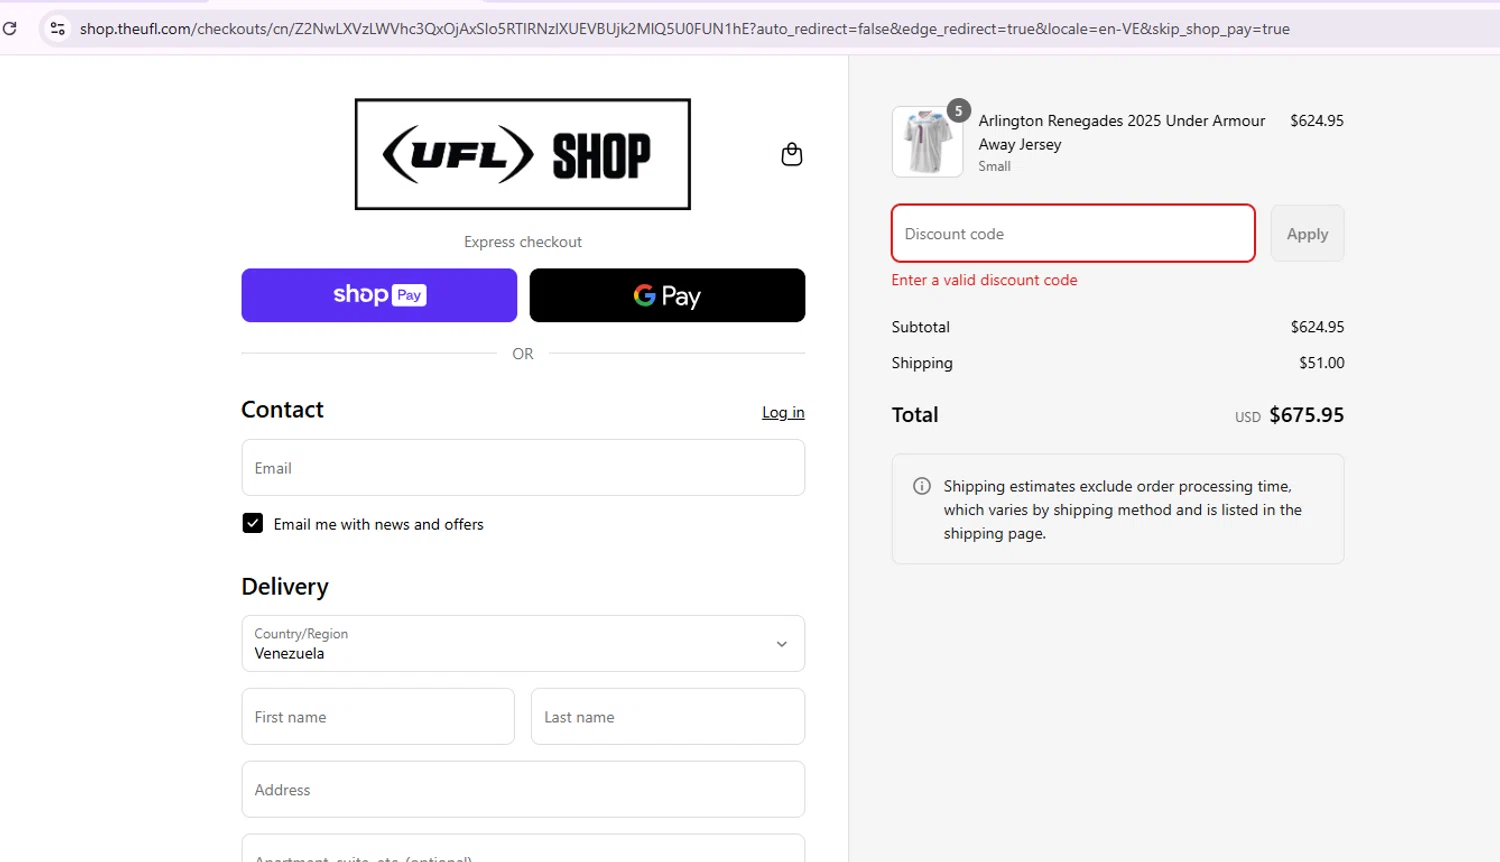Image resolution: width=1500 pixels, height=862 pixels.
Task: Focus the Discount code field
Action: pos(1072,234)
